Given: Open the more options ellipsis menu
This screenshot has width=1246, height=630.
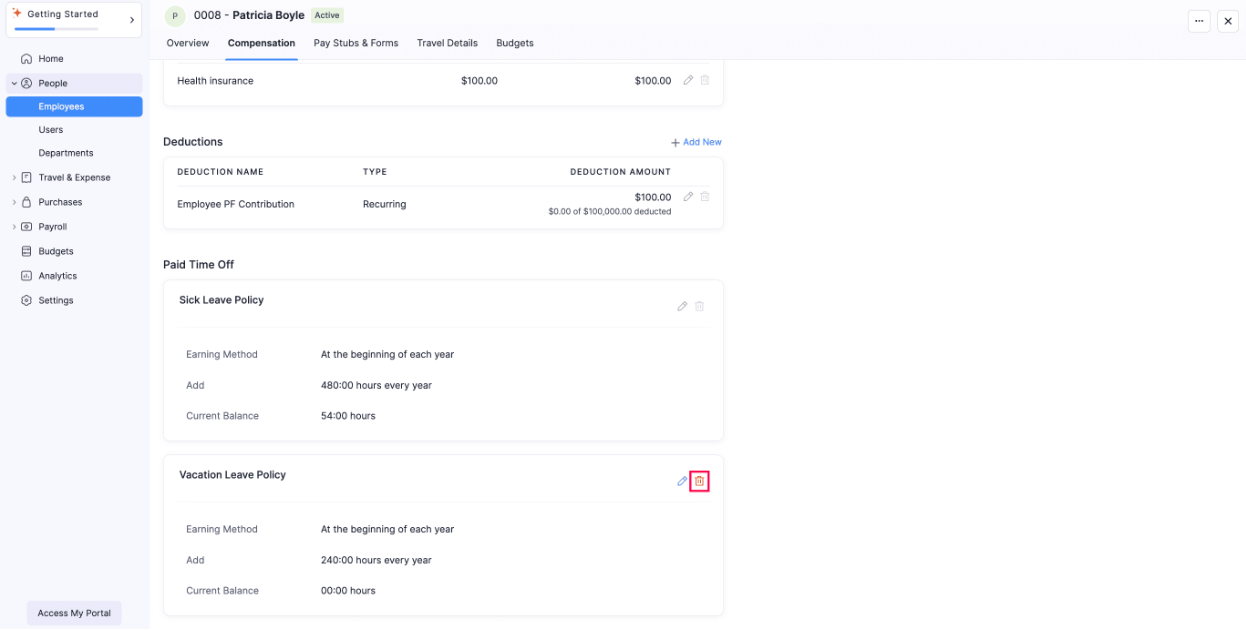Looking at the screenshot, I should pyautogui.click(x=1199, y=21).
